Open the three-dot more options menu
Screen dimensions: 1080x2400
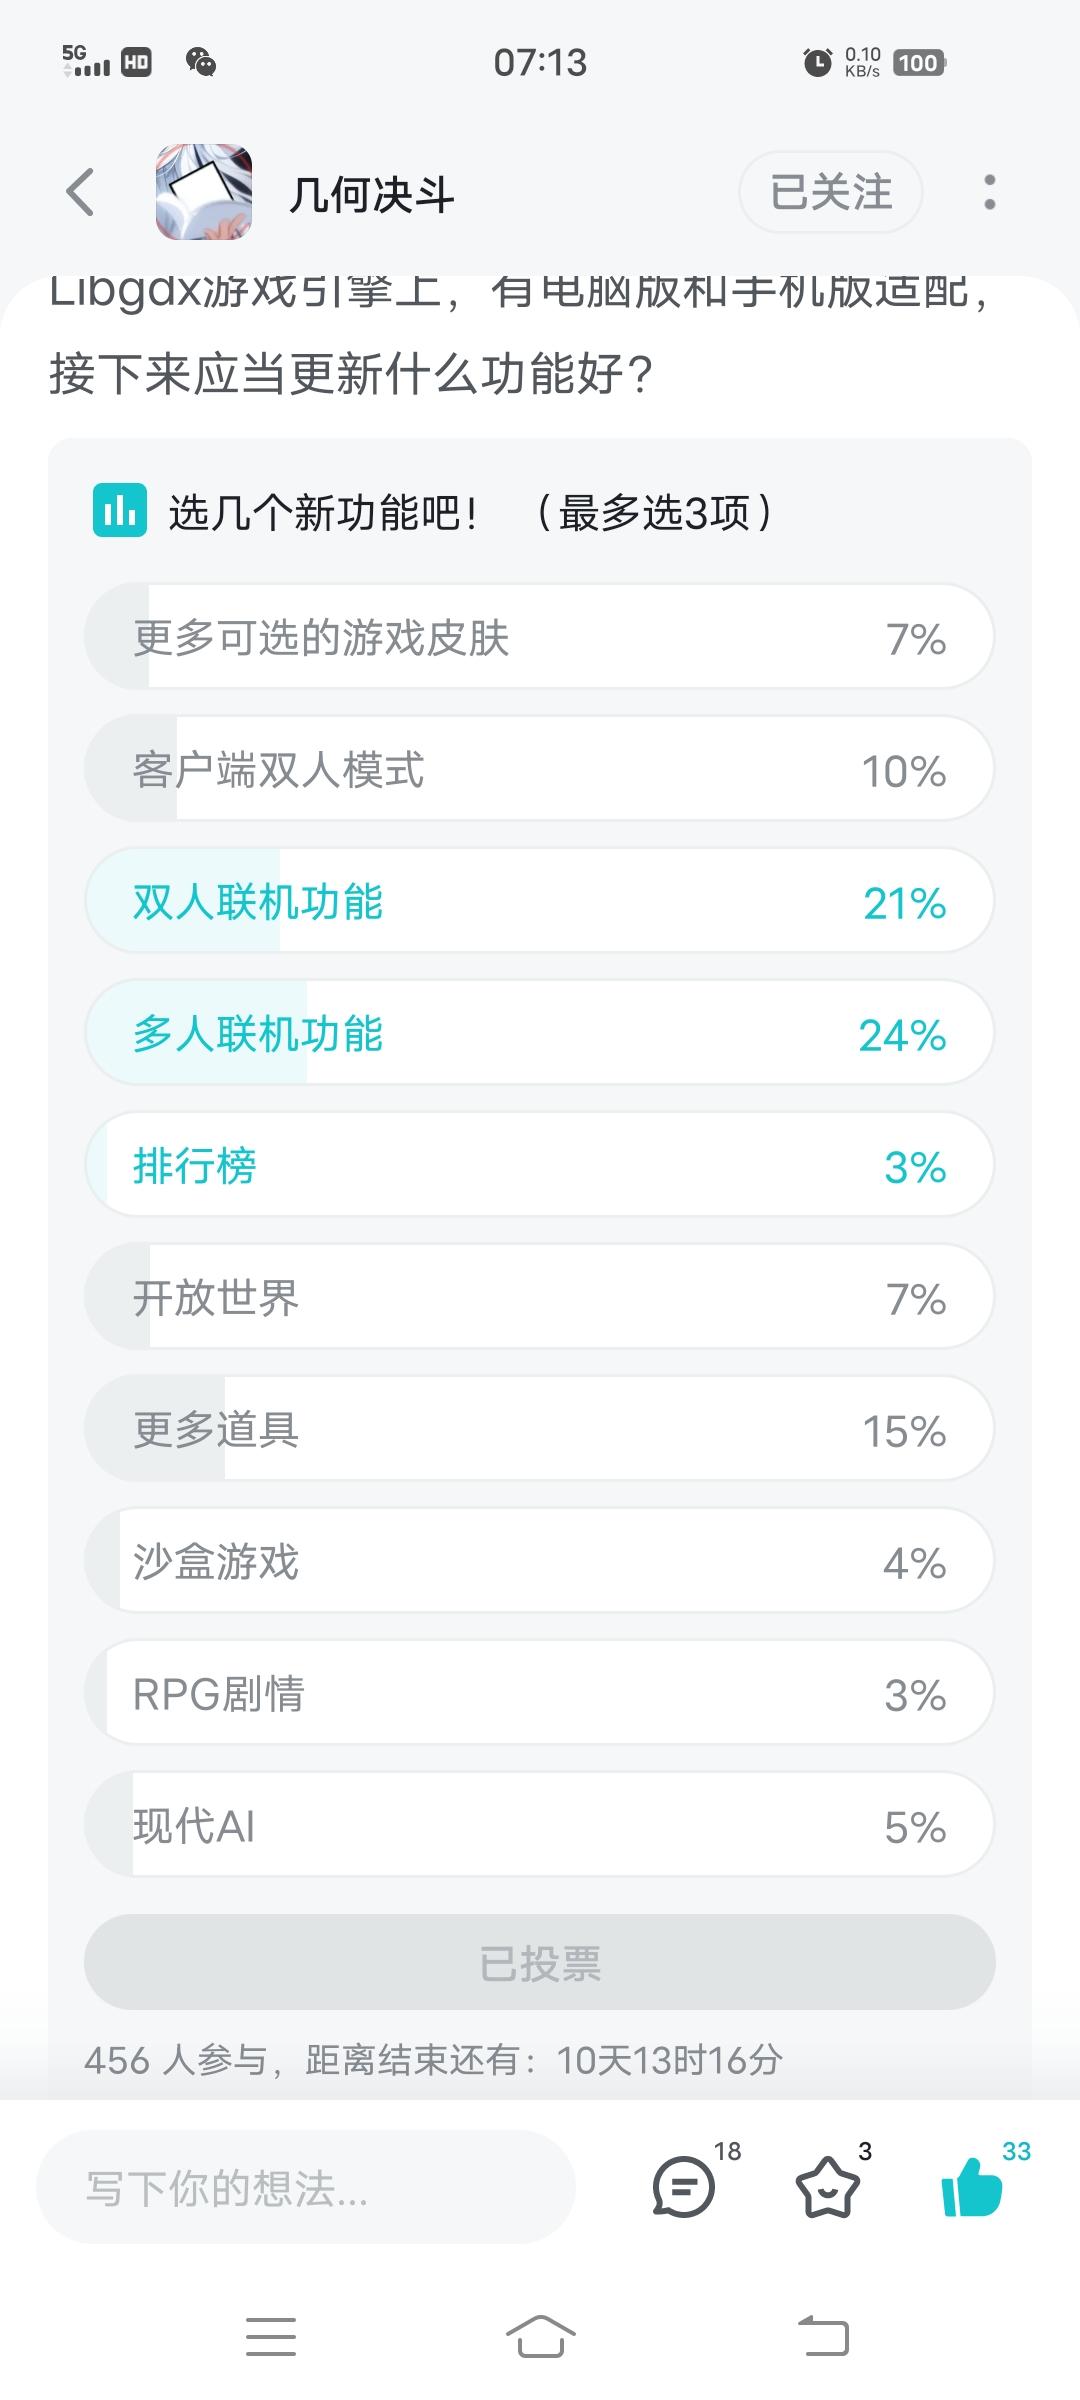point(989,192)
